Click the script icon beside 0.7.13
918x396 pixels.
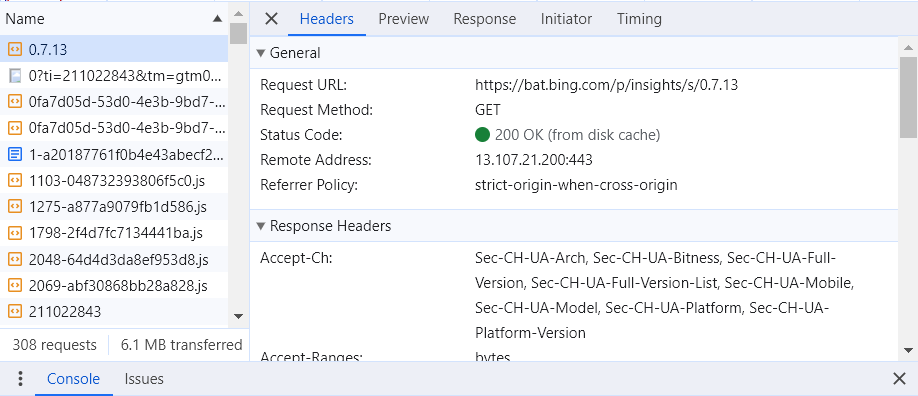click(15, 50)
